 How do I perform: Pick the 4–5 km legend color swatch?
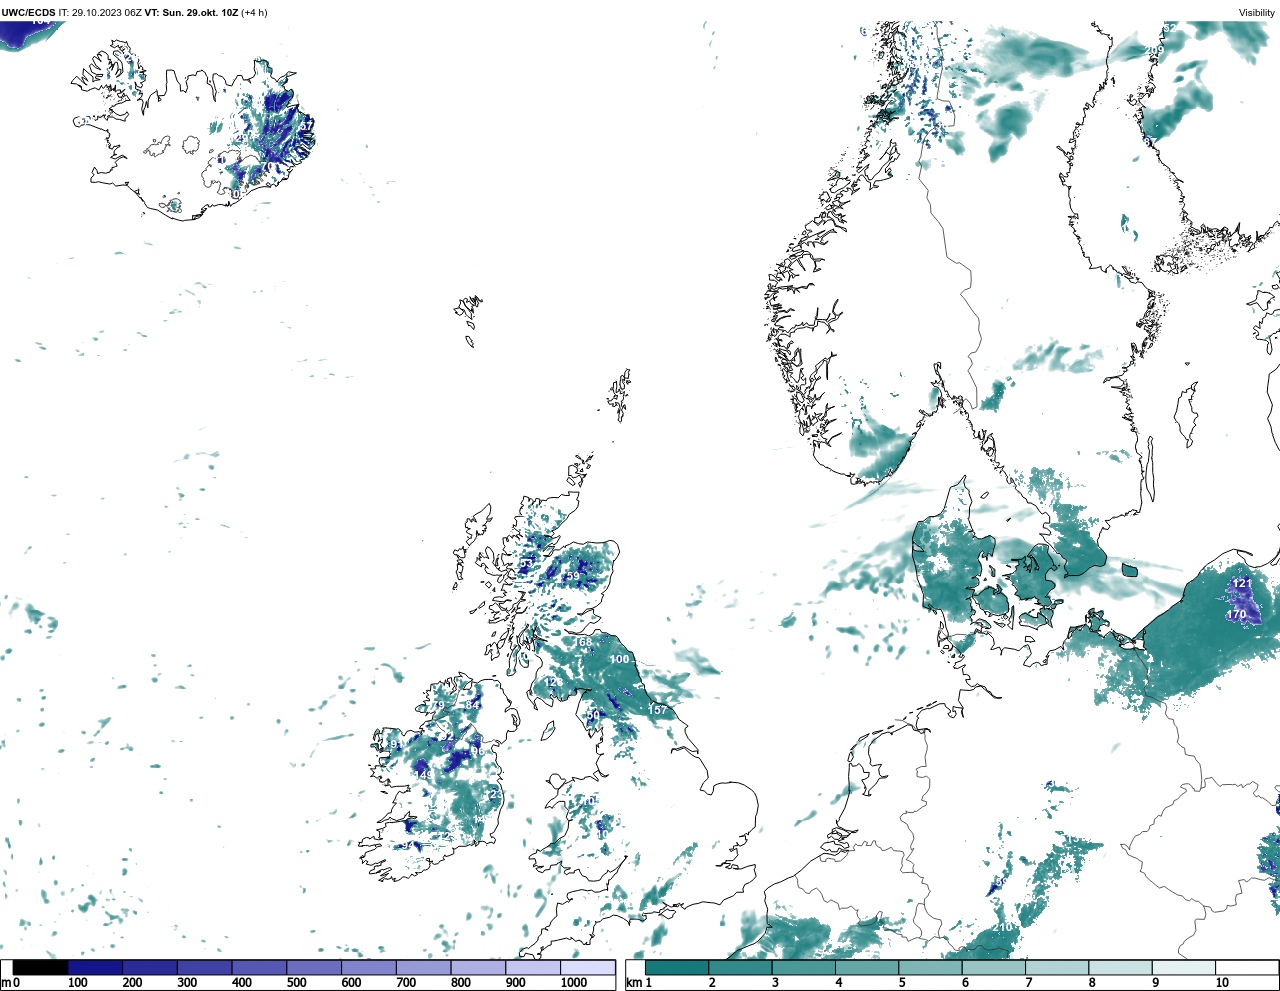867,967
